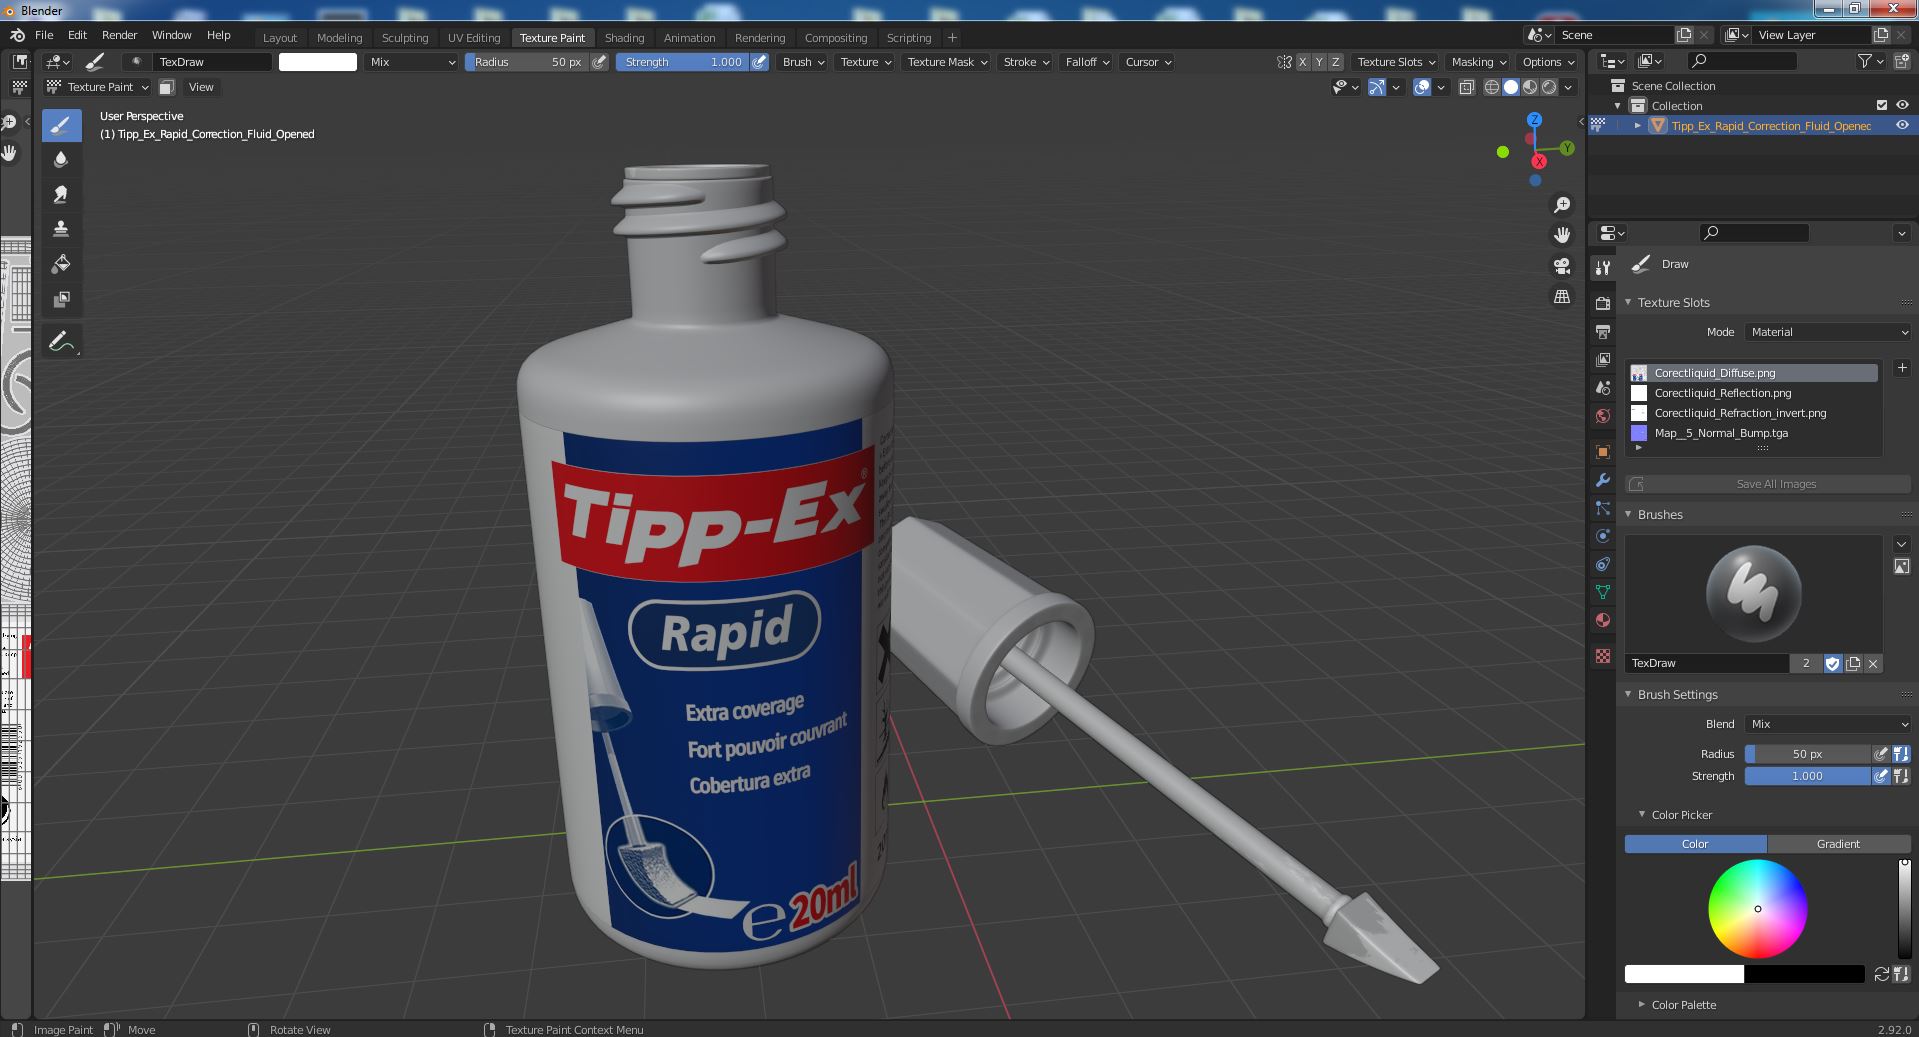The image size is (1919, 1037).
Task: Open the File menu
Action: click(44, 35)
